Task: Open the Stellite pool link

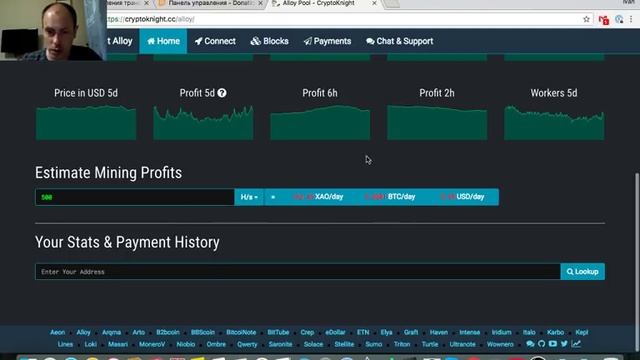Action: tap(344, 344)
